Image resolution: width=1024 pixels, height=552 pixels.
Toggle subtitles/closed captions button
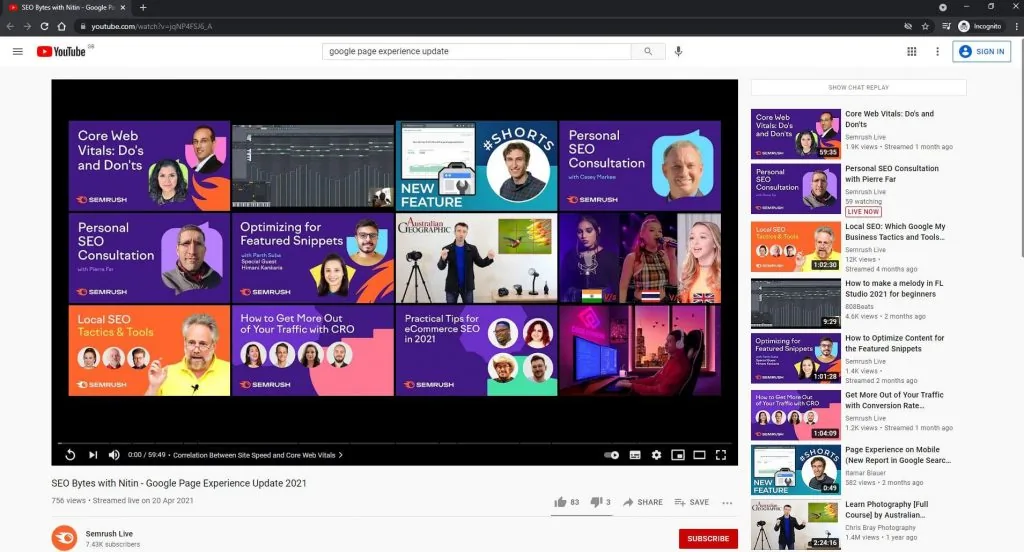pos(635,455)
